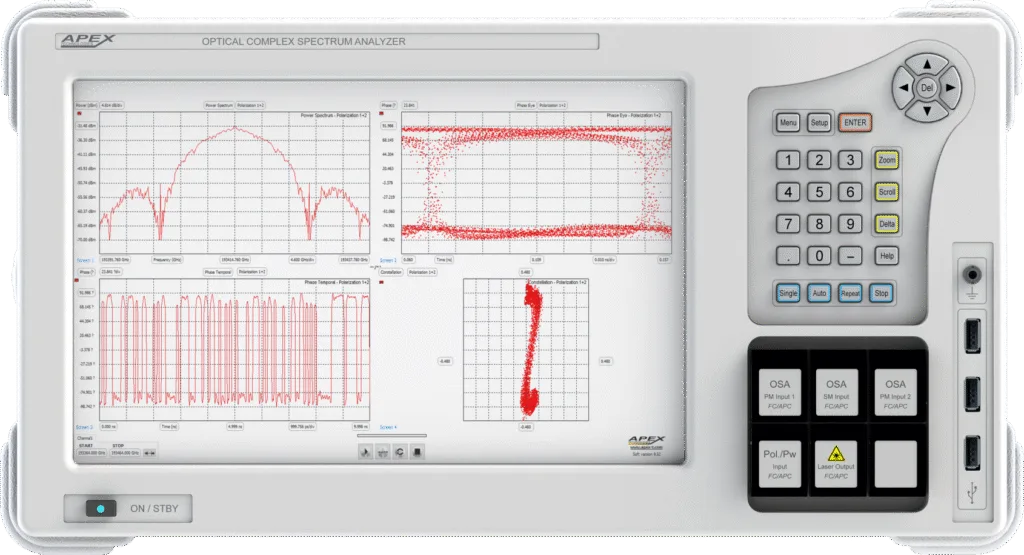The image size is (1024, 555).
Task: Tap numeric key 5
Action: pyautogui.click(x=819, y=192)
